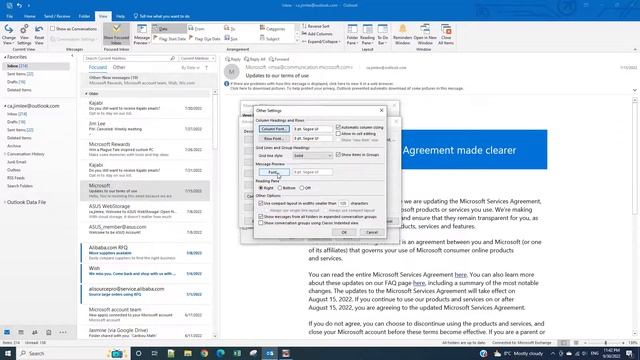
Task: Open the Help ribbon tab
Action: point(120,16)
